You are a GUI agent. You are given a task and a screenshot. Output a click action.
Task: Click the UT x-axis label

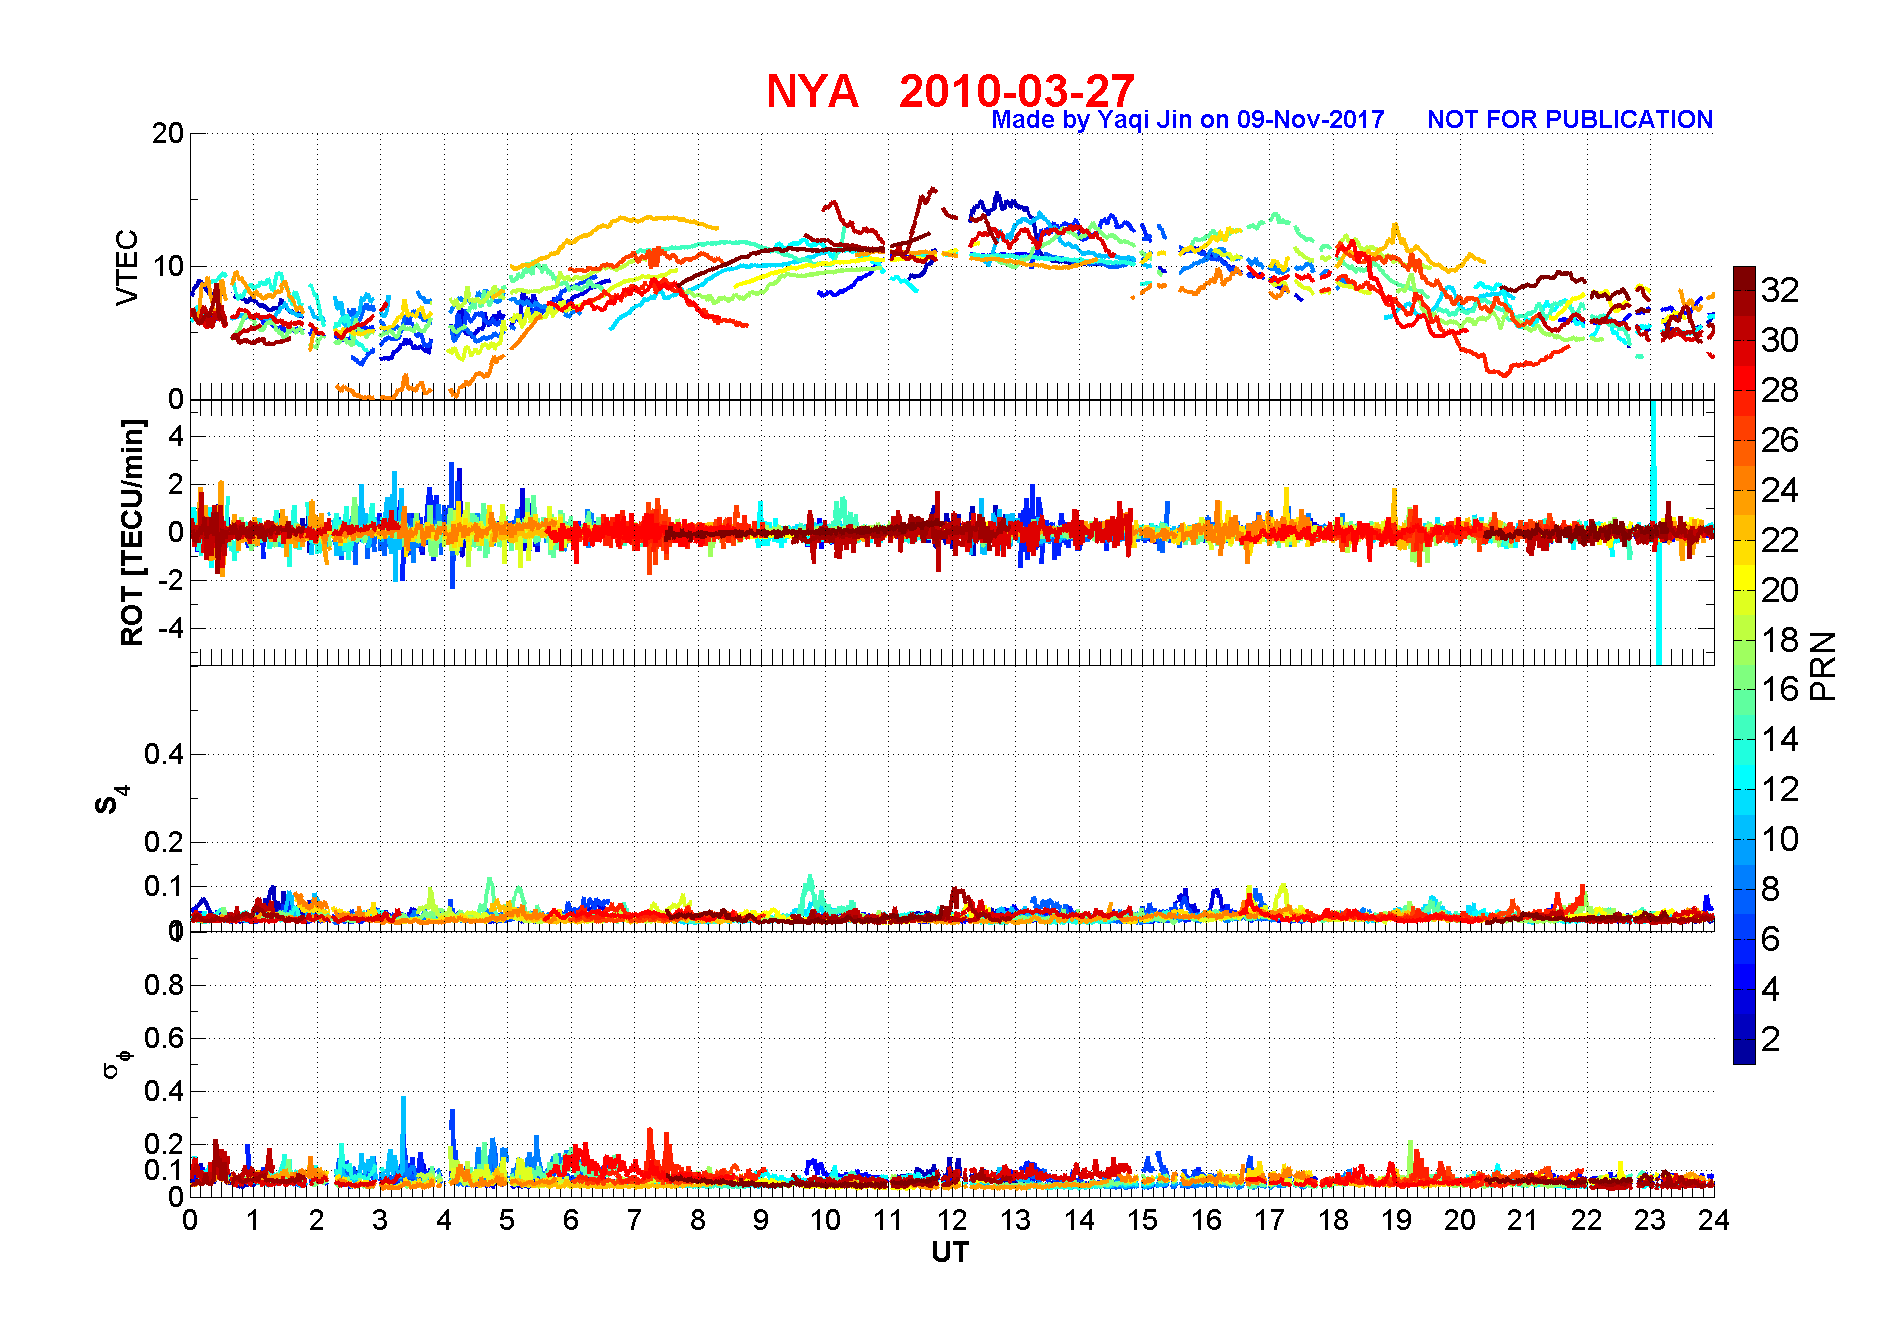[x=950, y=1252]
